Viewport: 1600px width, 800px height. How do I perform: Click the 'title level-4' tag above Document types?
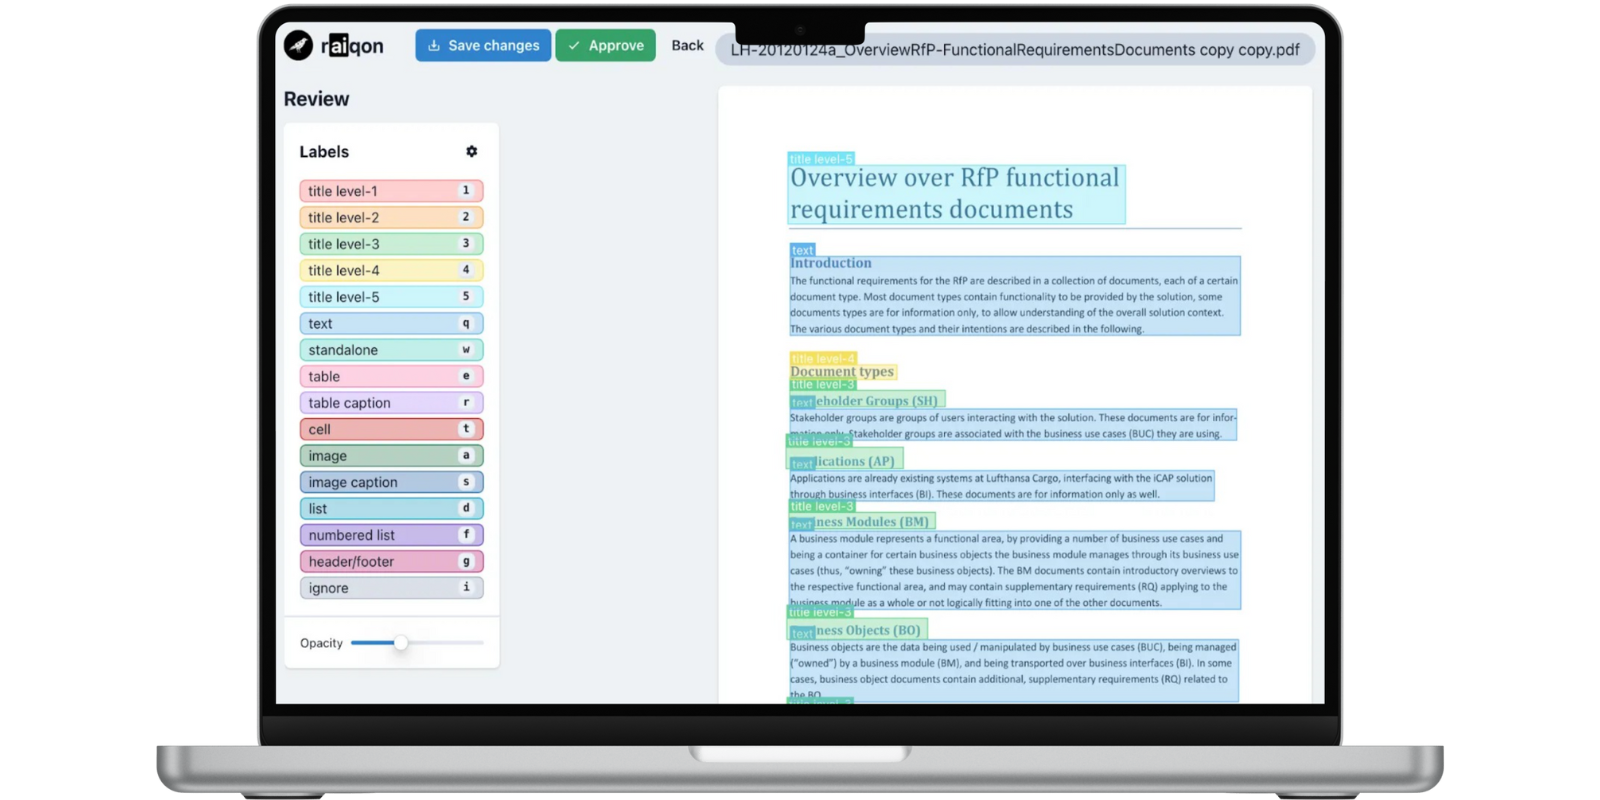822,358
